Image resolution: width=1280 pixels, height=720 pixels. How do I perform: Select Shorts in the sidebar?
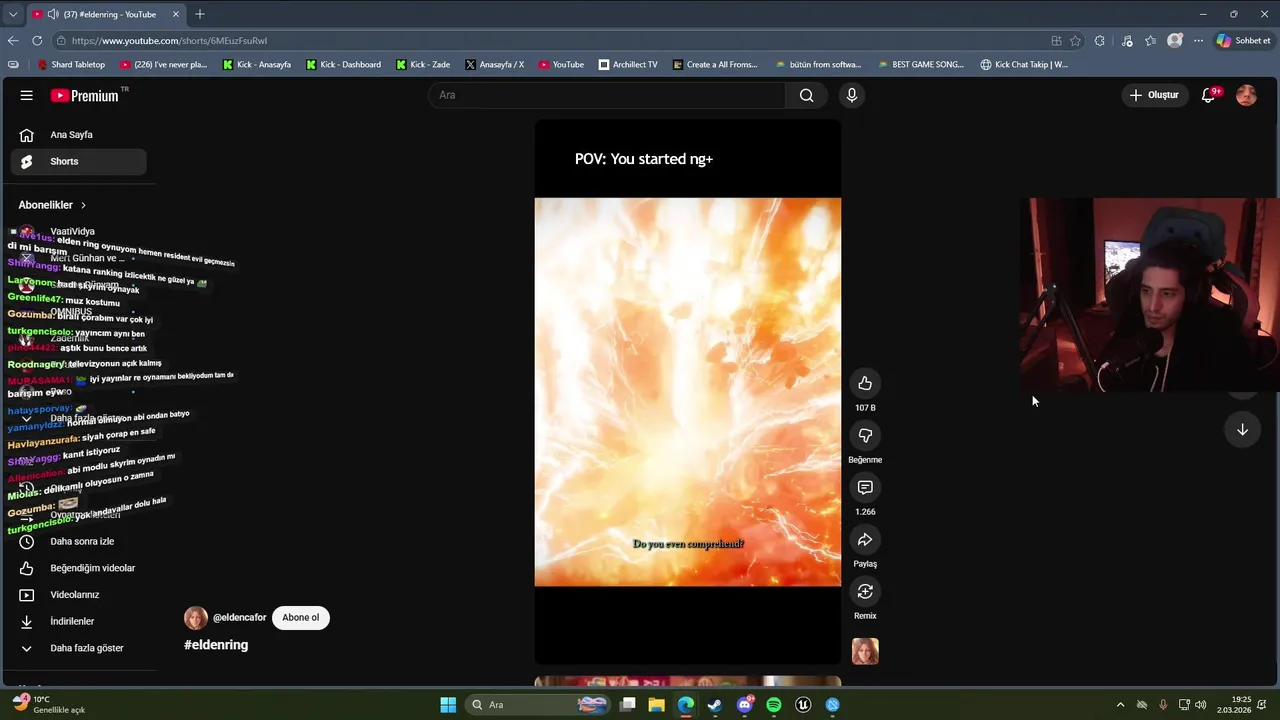point(78,161)
